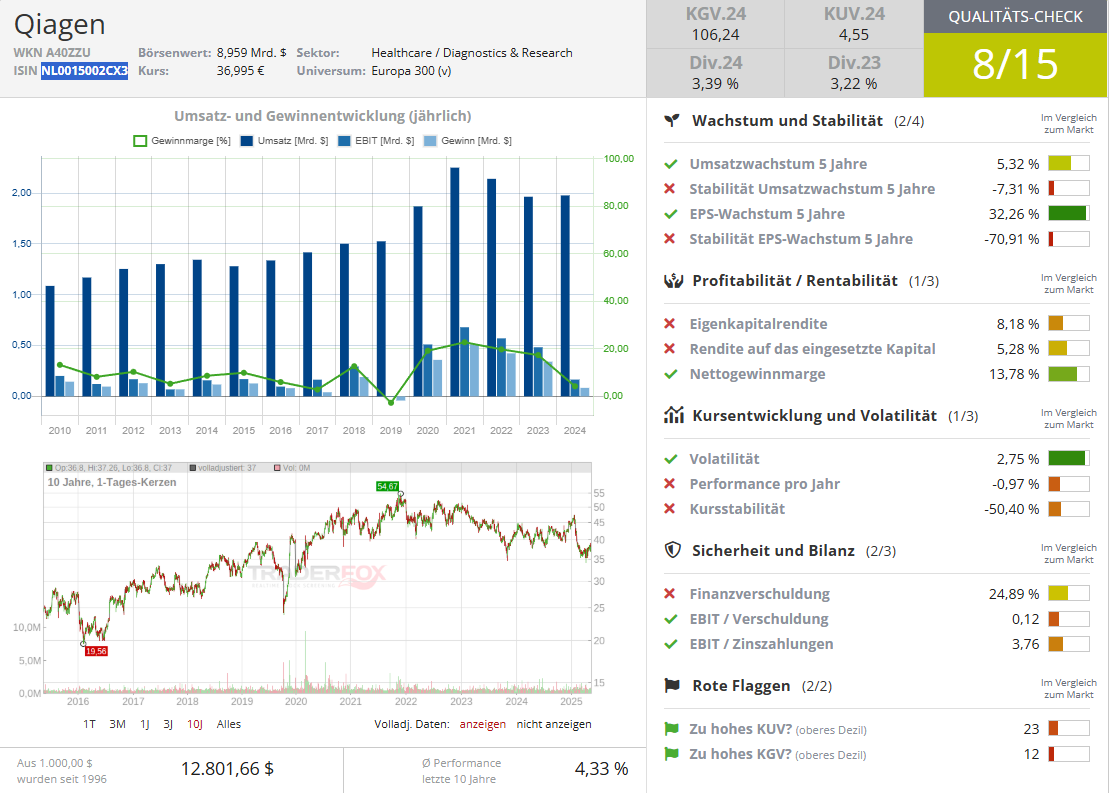Click the 19,56 low marker on price chart
The height and width of the screenshot is (793, 1109).
click(x=96, y=652)
